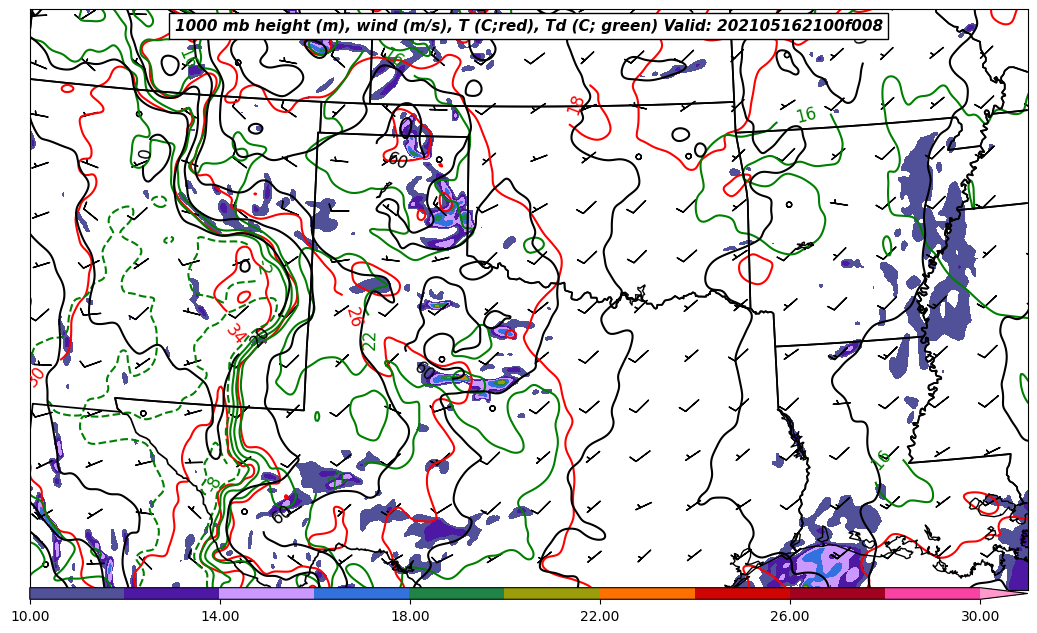Select the purple colorbar segment

pos(171,593)
